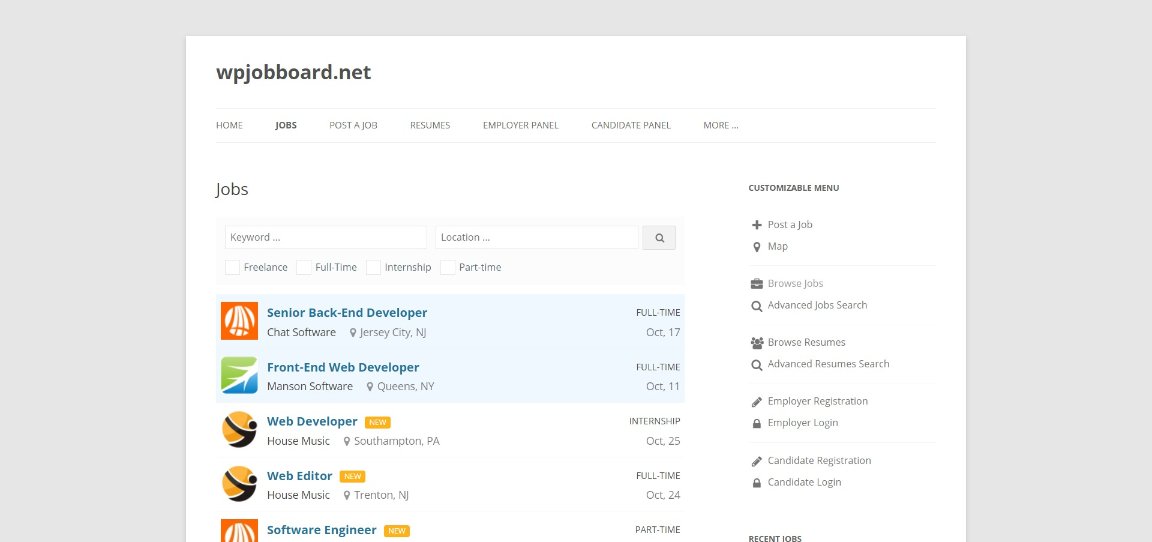1152x542 pixels.
Task: Open the MORE ... navigation menu
Action: tap(721, 126)
